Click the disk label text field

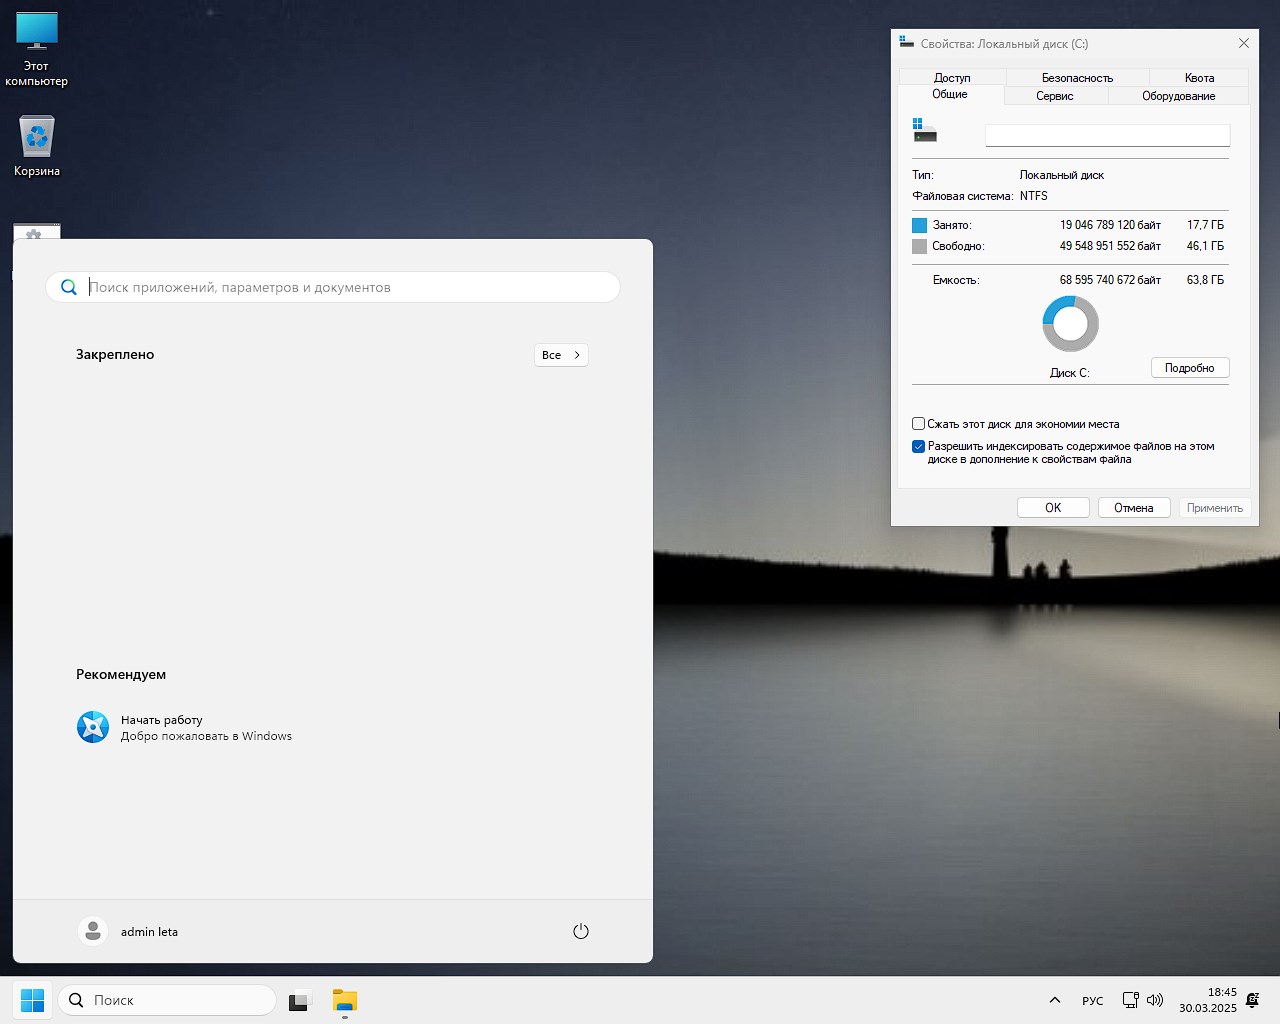coord(1108,135)
